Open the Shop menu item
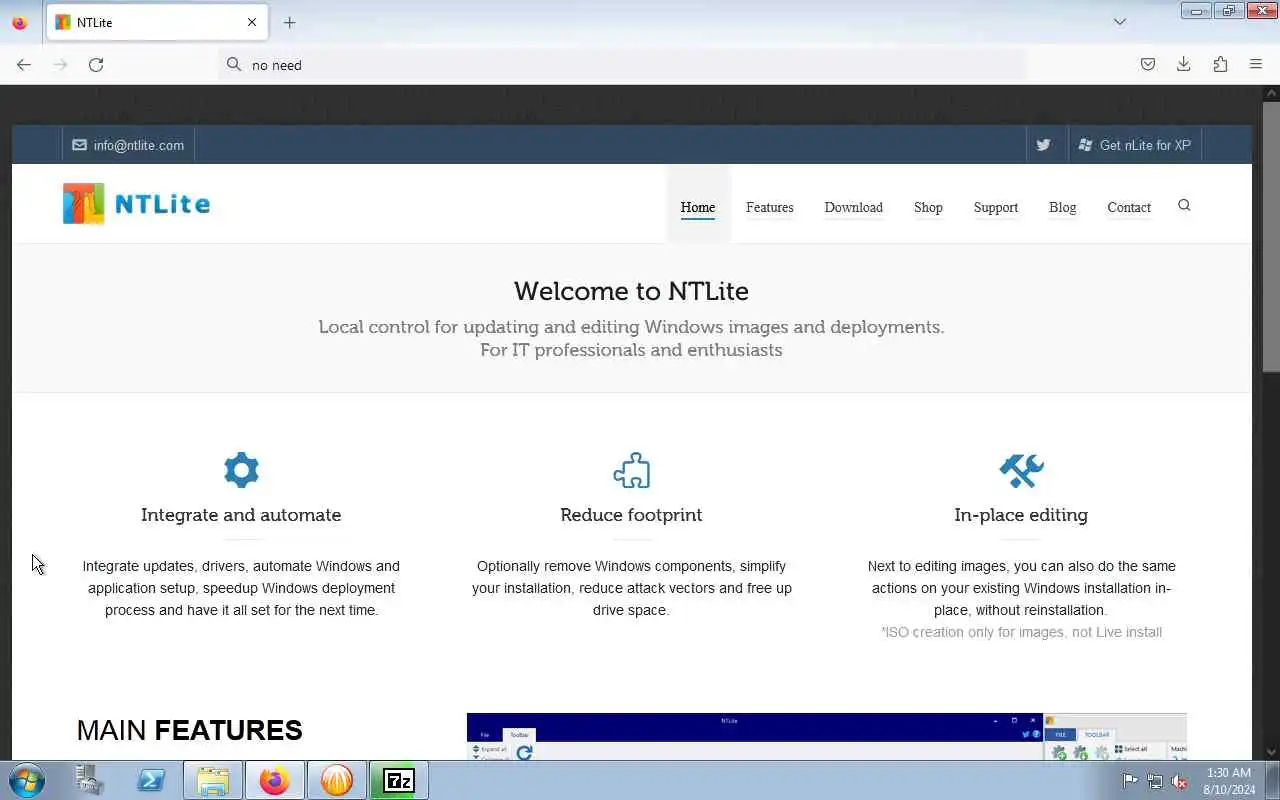 [928, 207]
